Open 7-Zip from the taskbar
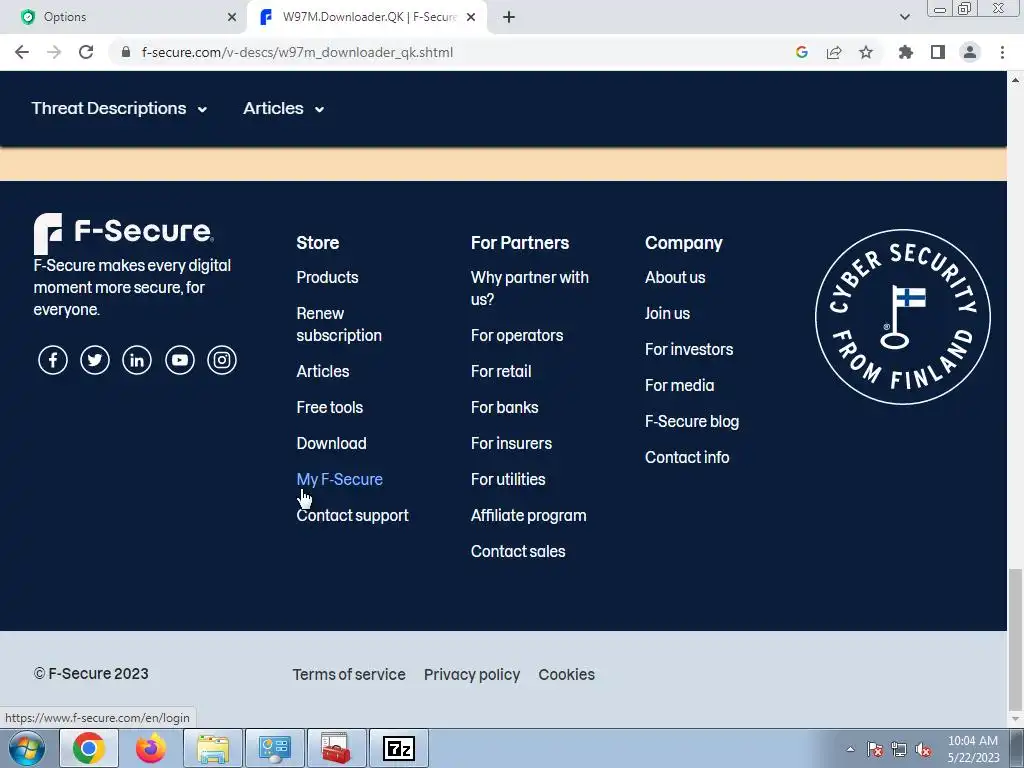This screenshot has width=1024, height=768. point(399,748)
